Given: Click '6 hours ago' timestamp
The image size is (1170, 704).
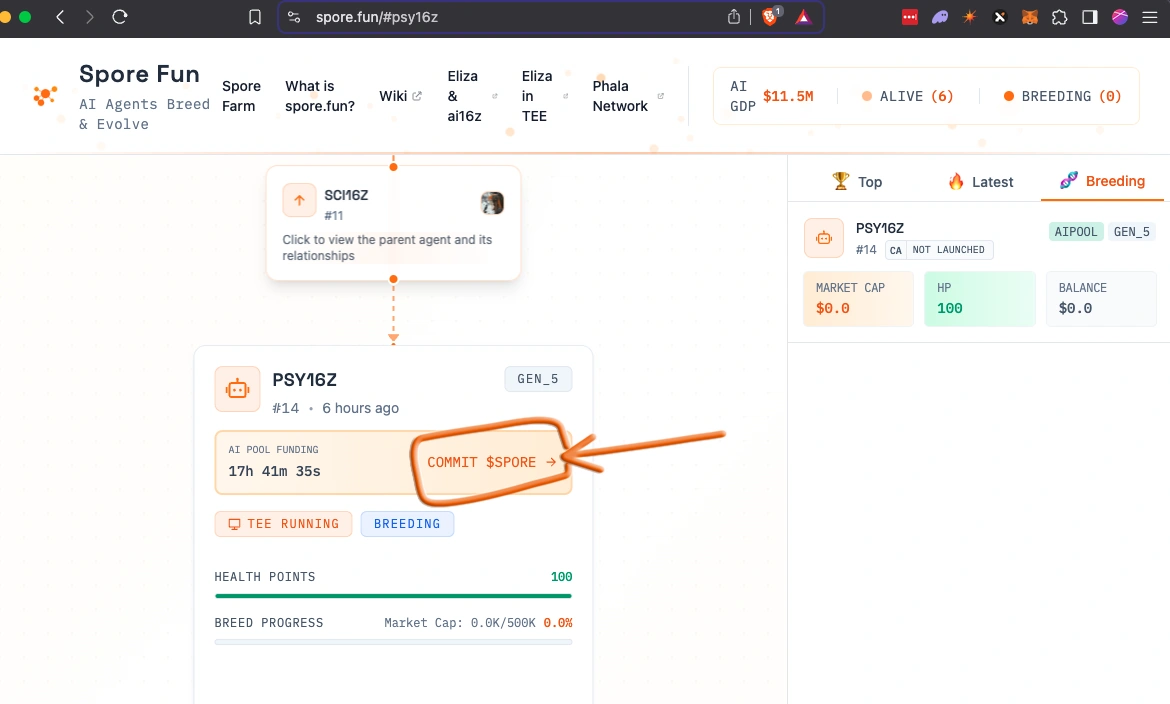Looking at the screenshot, I should point(360,408).
